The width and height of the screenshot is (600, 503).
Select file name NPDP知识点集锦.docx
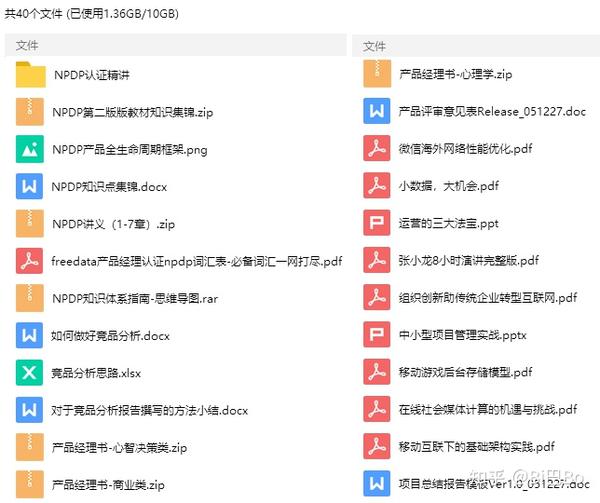point(109,187)
